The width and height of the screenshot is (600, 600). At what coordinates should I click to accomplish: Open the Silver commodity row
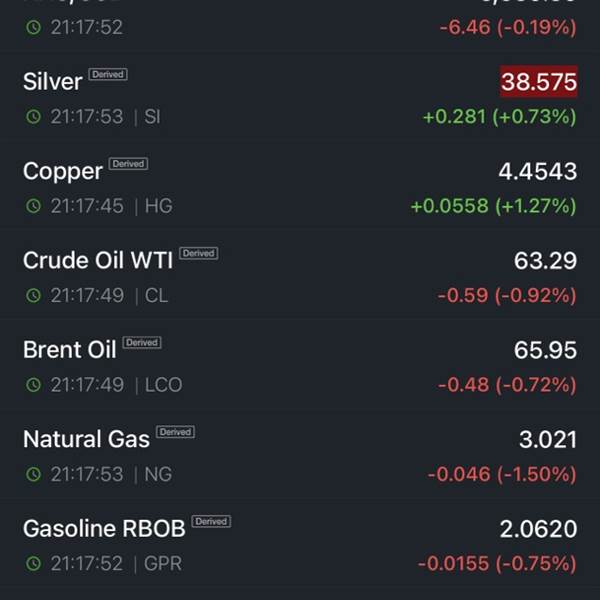(300, 98)
